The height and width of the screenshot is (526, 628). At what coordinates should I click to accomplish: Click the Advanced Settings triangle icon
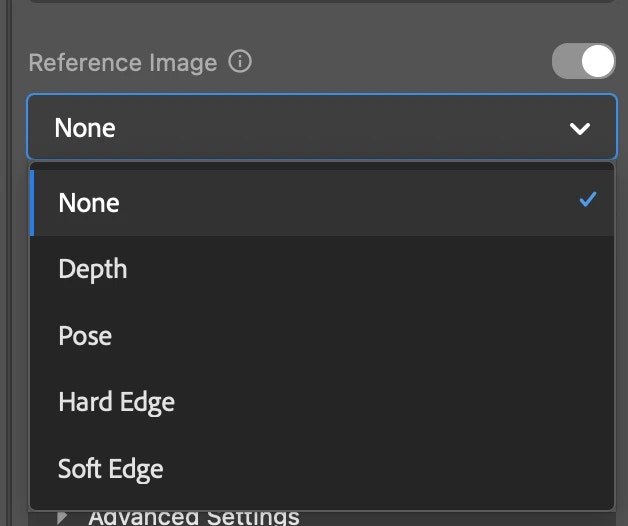(63, 517)
